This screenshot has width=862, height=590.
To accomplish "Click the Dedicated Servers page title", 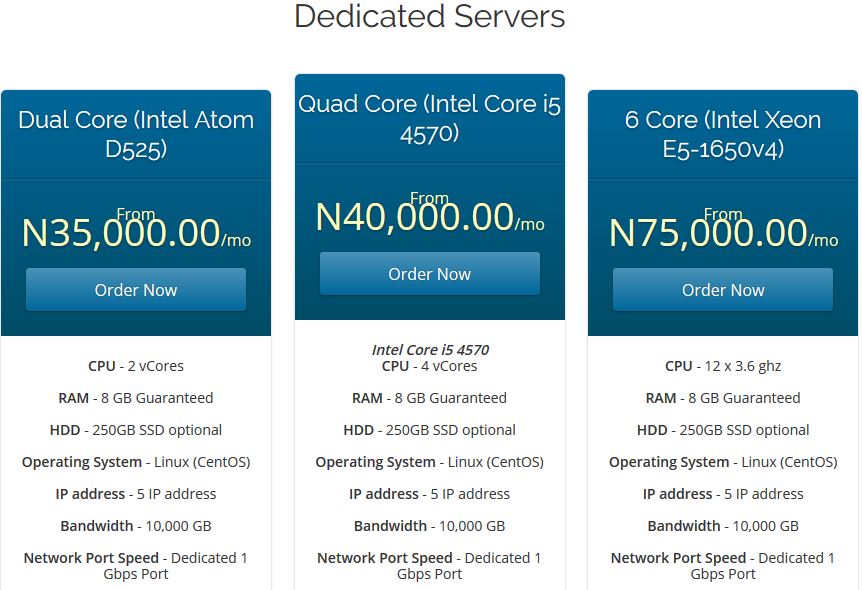I will (429, 16).
